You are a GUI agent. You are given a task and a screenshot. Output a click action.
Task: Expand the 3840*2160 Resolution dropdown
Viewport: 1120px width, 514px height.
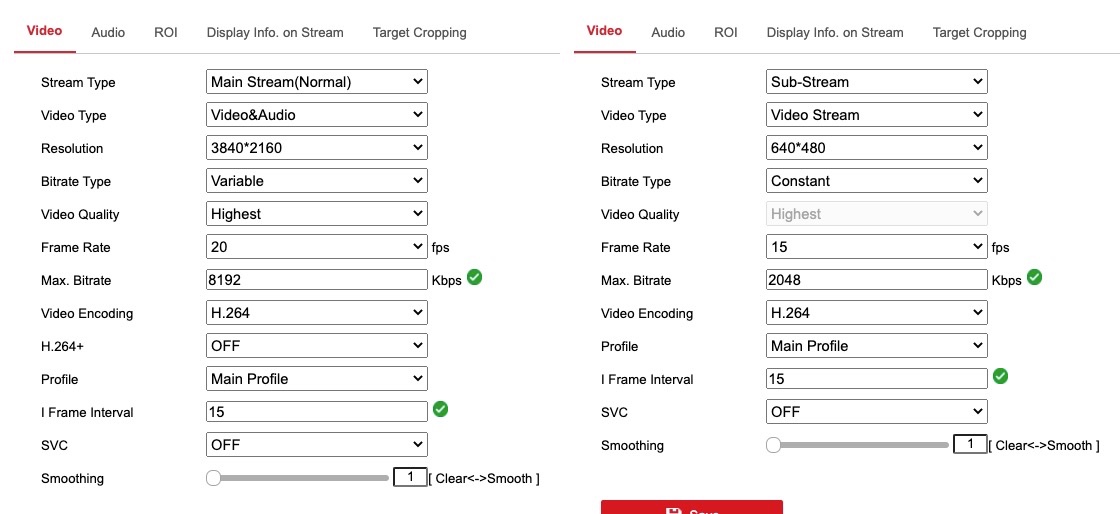tap(316, 148)
